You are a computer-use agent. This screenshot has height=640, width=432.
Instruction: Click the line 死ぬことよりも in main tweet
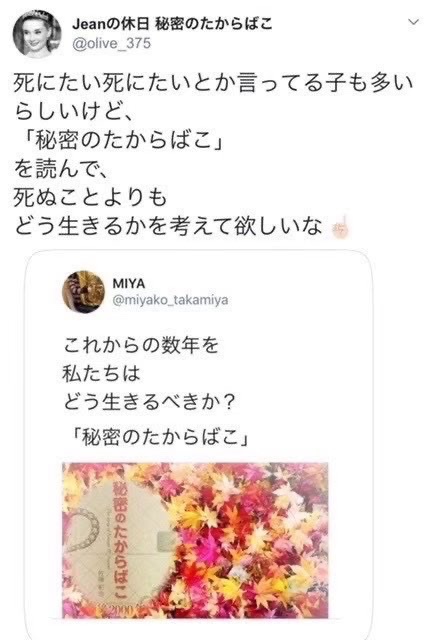90,197
